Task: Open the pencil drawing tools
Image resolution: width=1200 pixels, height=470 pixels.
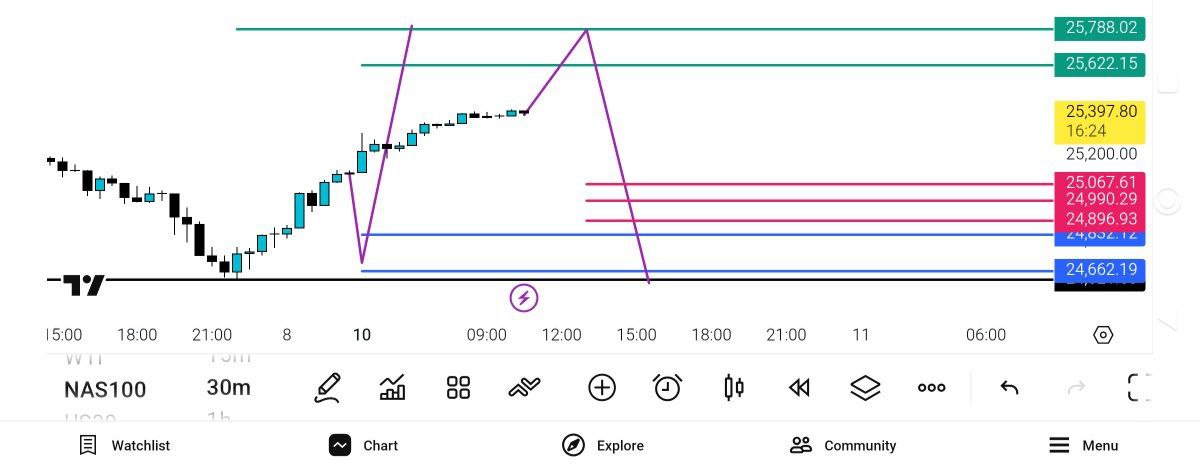Action: [x=327, y=387]
